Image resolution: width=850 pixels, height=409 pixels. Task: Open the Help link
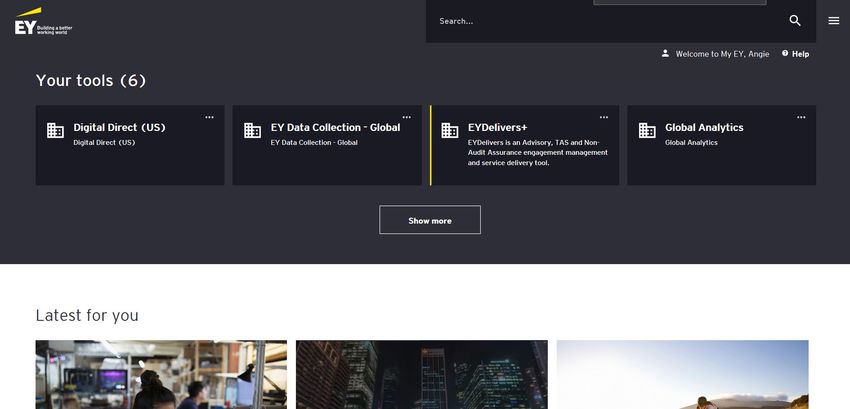800,54
